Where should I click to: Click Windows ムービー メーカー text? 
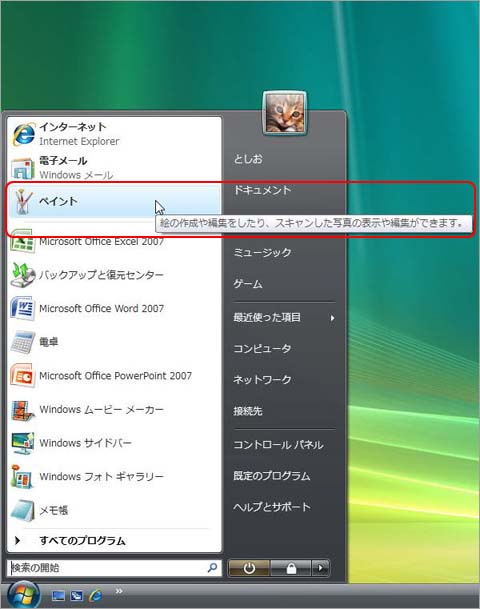[x=101, y=410]
